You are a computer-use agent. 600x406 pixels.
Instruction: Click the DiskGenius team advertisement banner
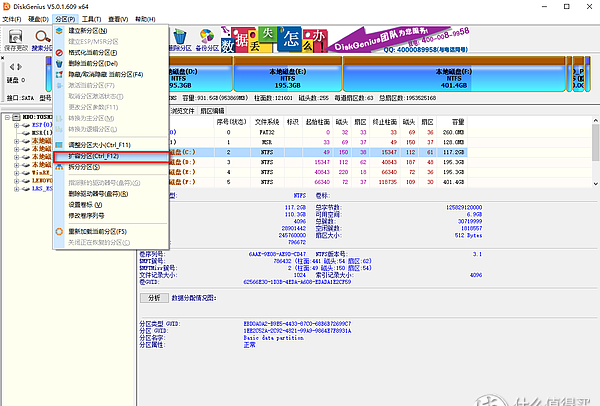[345, 39]
